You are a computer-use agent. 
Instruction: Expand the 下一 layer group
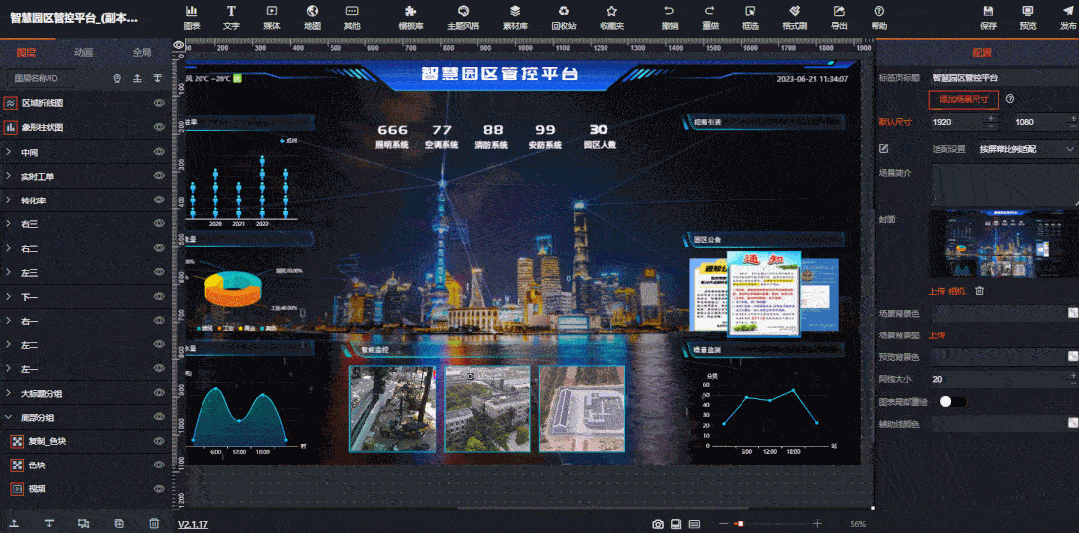click(8, 297)
